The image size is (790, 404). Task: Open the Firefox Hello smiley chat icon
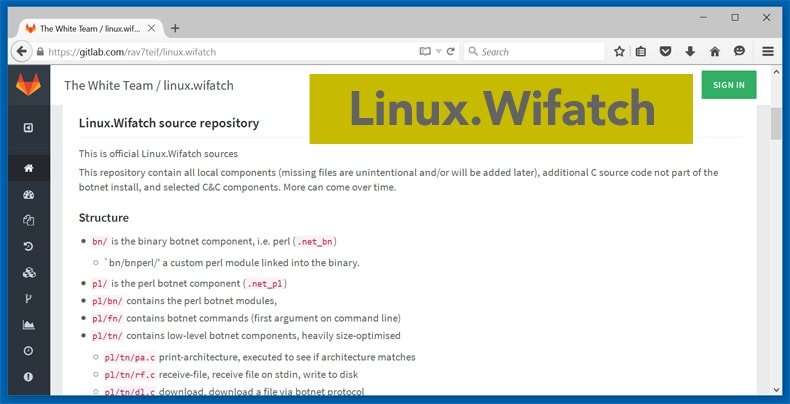click(x=739, y=51)
